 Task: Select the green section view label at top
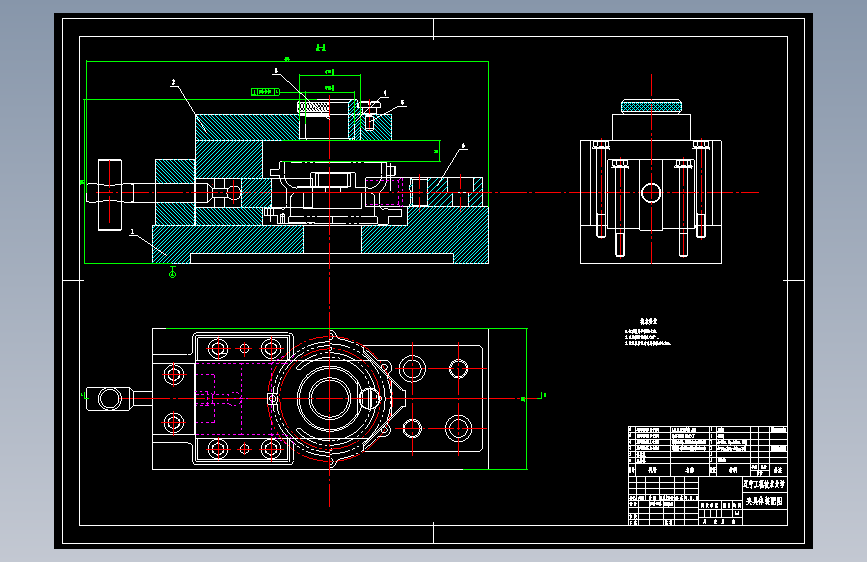tap(321, 48)
